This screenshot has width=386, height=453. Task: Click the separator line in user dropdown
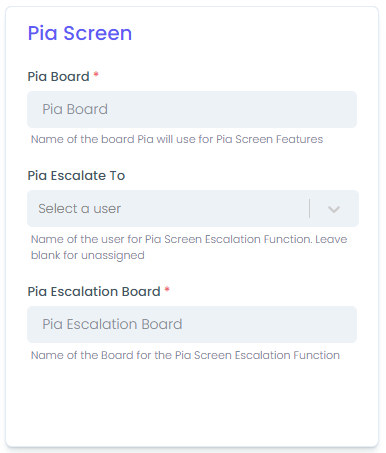310,209
